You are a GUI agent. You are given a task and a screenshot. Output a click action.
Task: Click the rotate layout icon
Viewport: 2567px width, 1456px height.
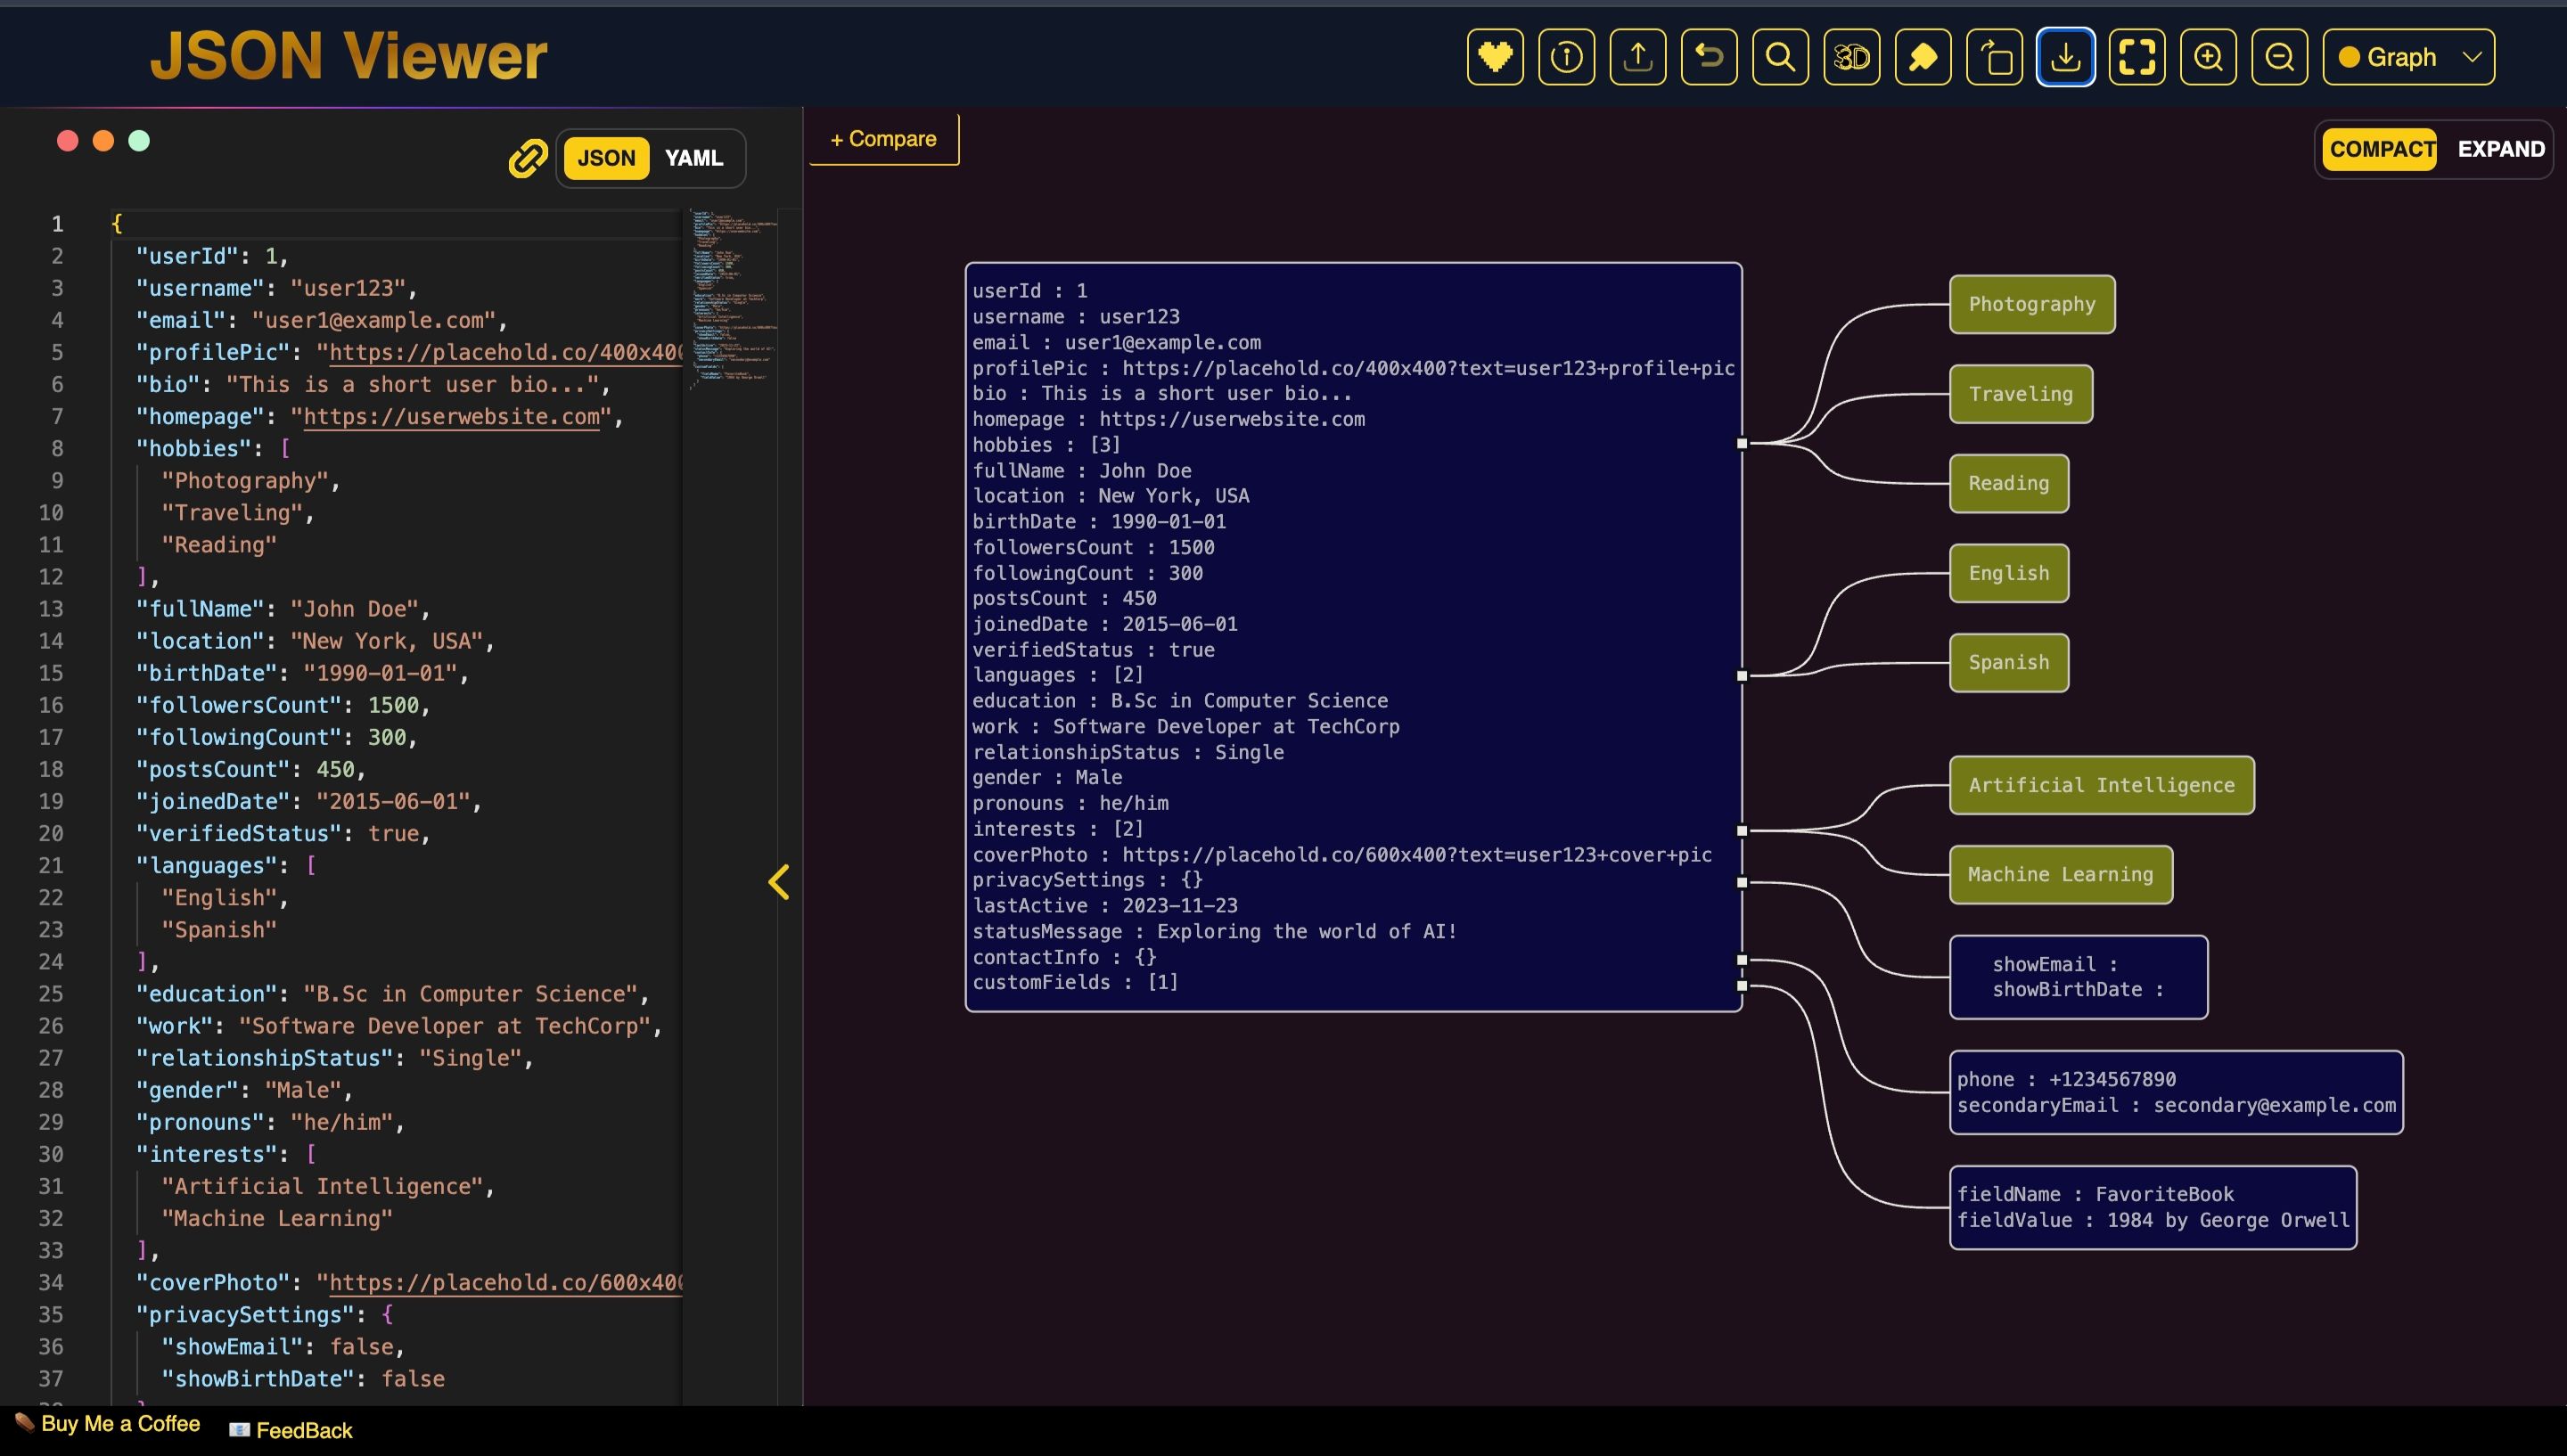click(1994, 57)
